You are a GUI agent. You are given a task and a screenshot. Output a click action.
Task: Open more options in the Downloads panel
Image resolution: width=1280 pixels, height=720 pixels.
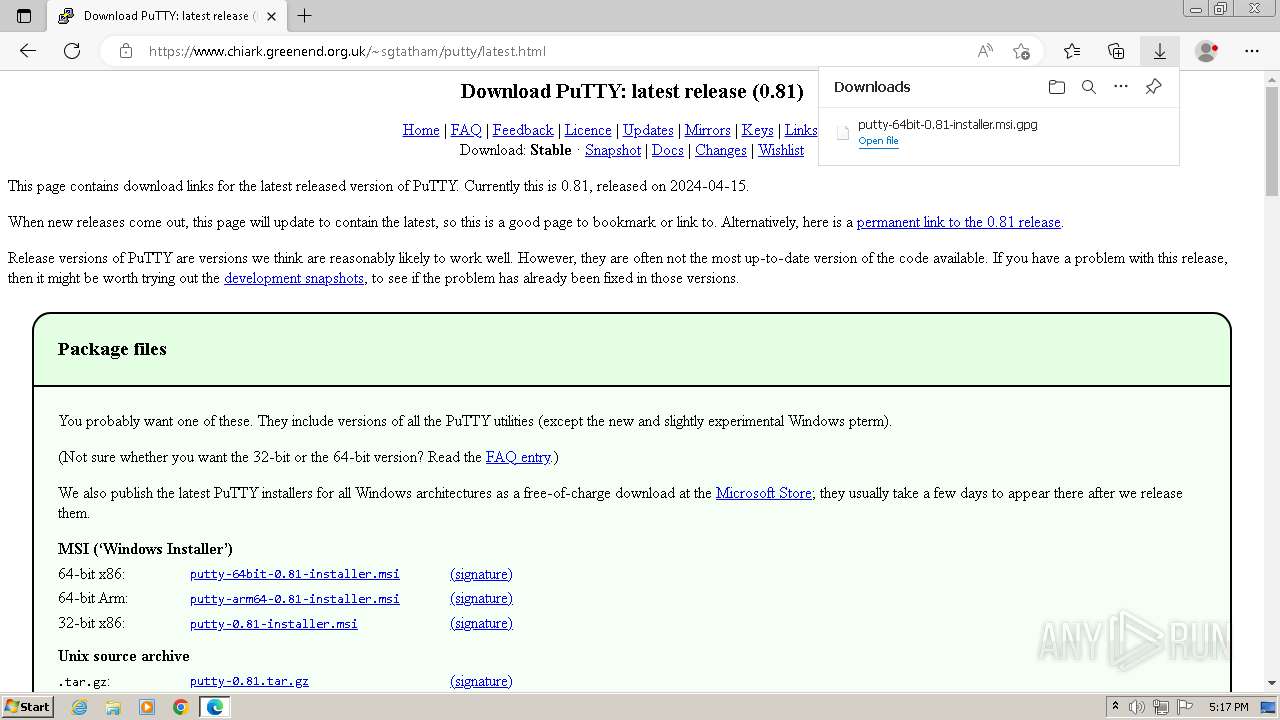pyautogui.click(x=1121, y=87)
